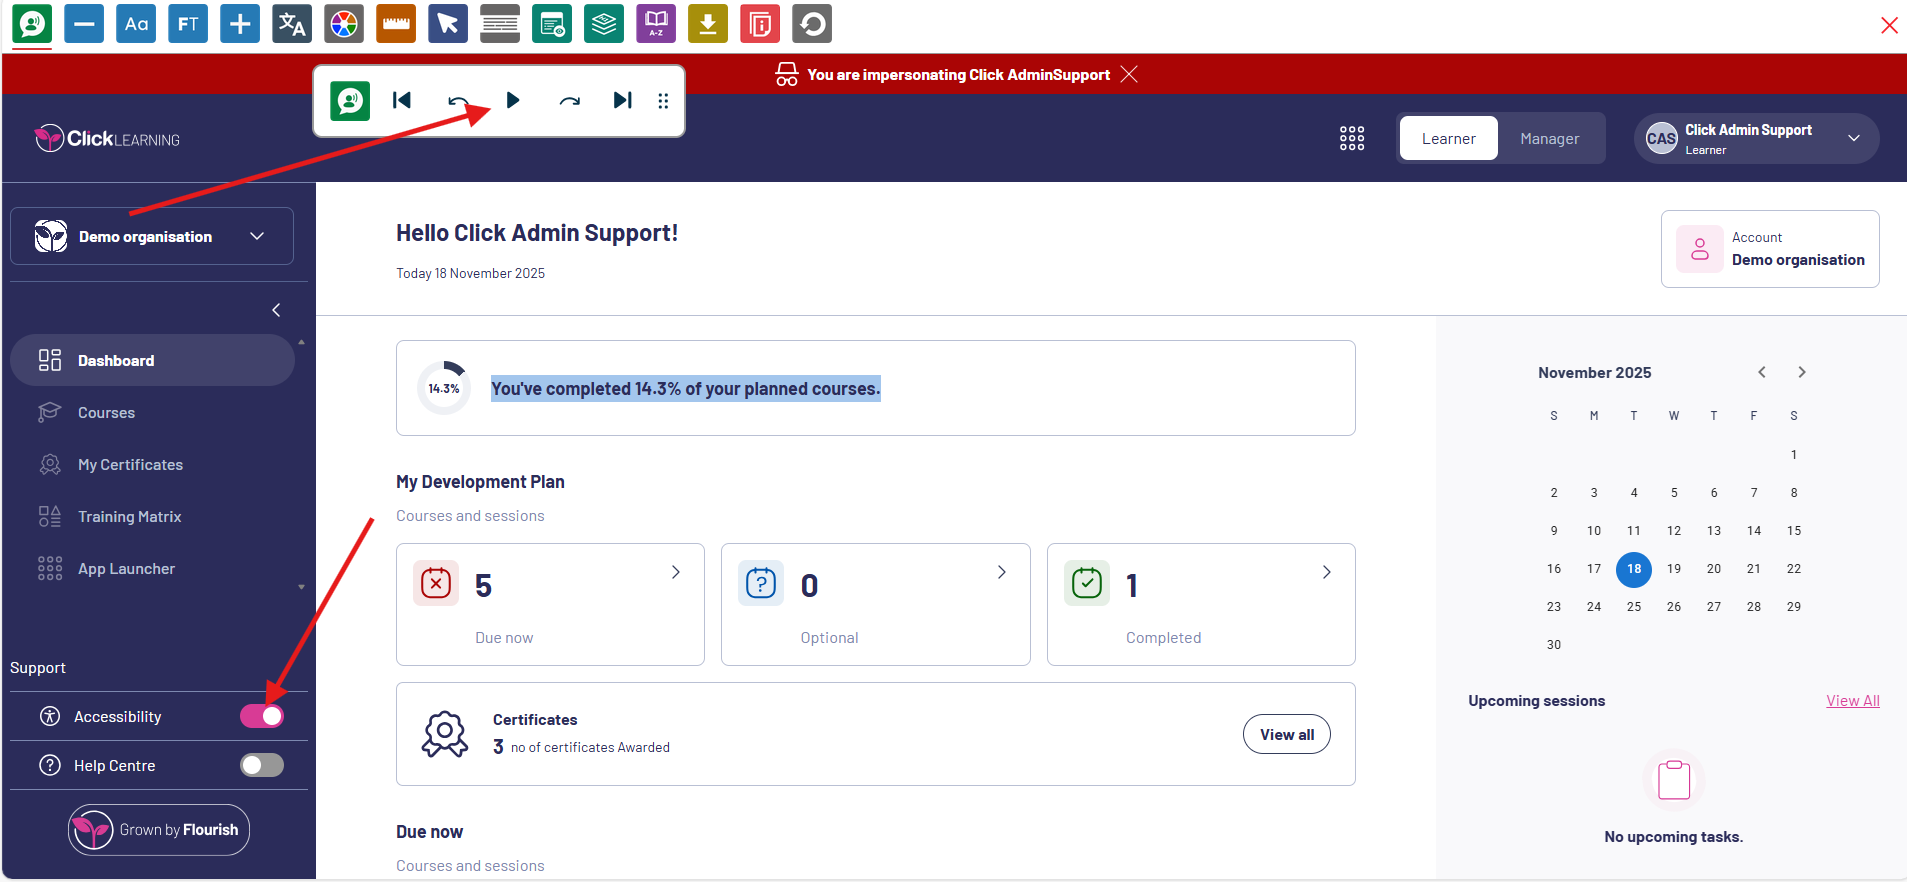Select the ruler tool in toolbar
Viewport: 1907px width, 882px height.
(x=396, y=24)
